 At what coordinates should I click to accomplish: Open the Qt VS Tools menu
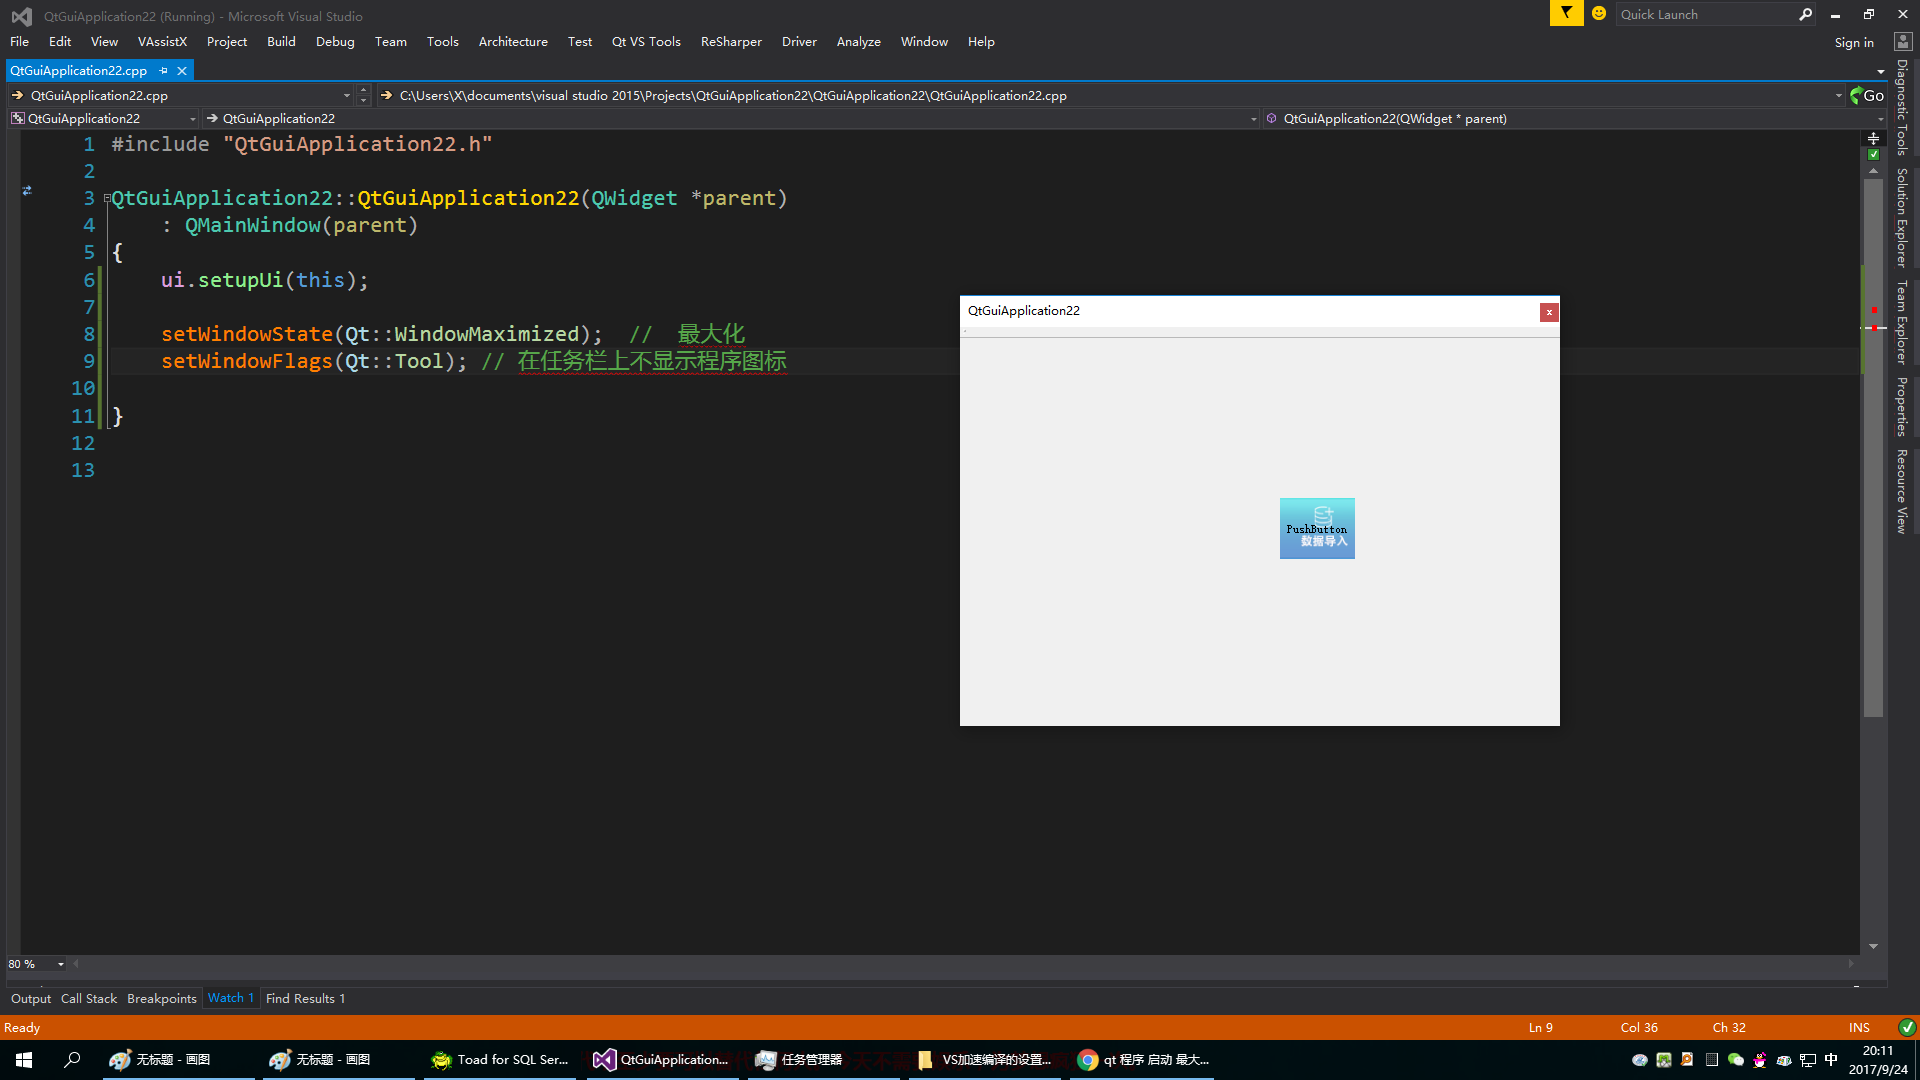coord(646,42)
